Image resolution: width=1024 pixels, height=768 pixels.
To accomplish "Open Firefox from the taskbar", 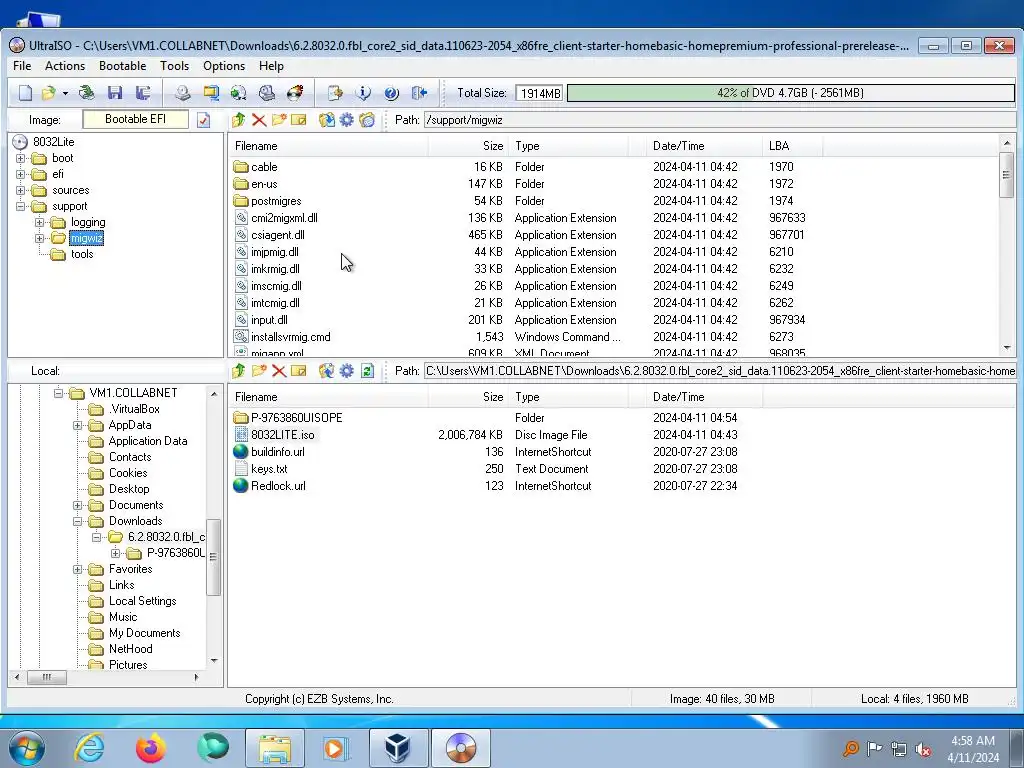I will tap(150, 748).
